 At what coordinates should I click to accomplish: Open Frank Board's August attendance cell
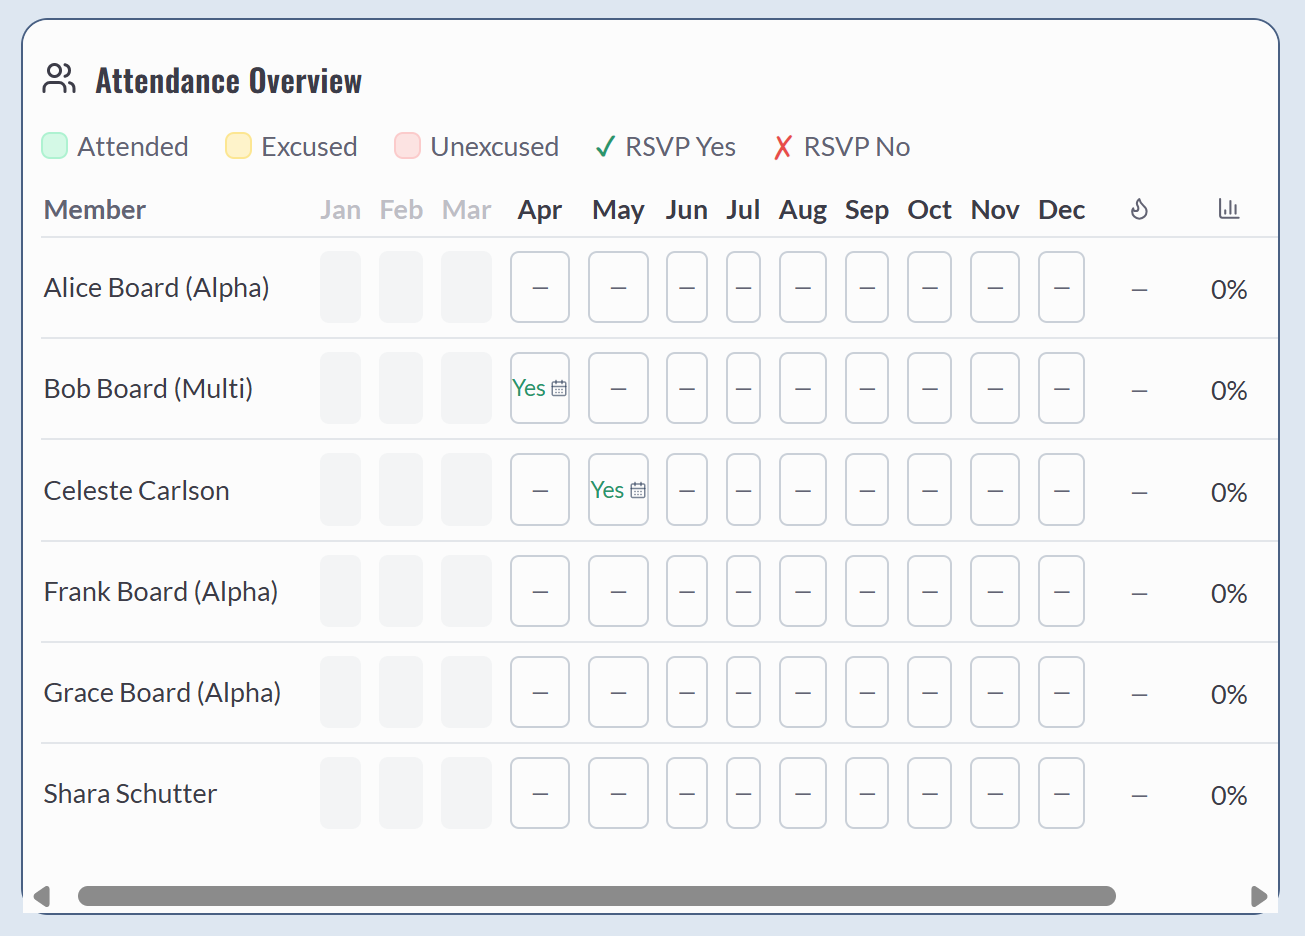click(x=803, y=591)
